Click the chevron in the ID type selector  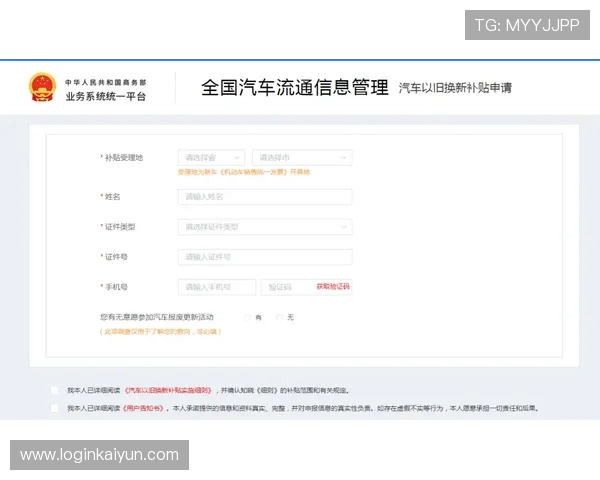click(x=344, y=227)
